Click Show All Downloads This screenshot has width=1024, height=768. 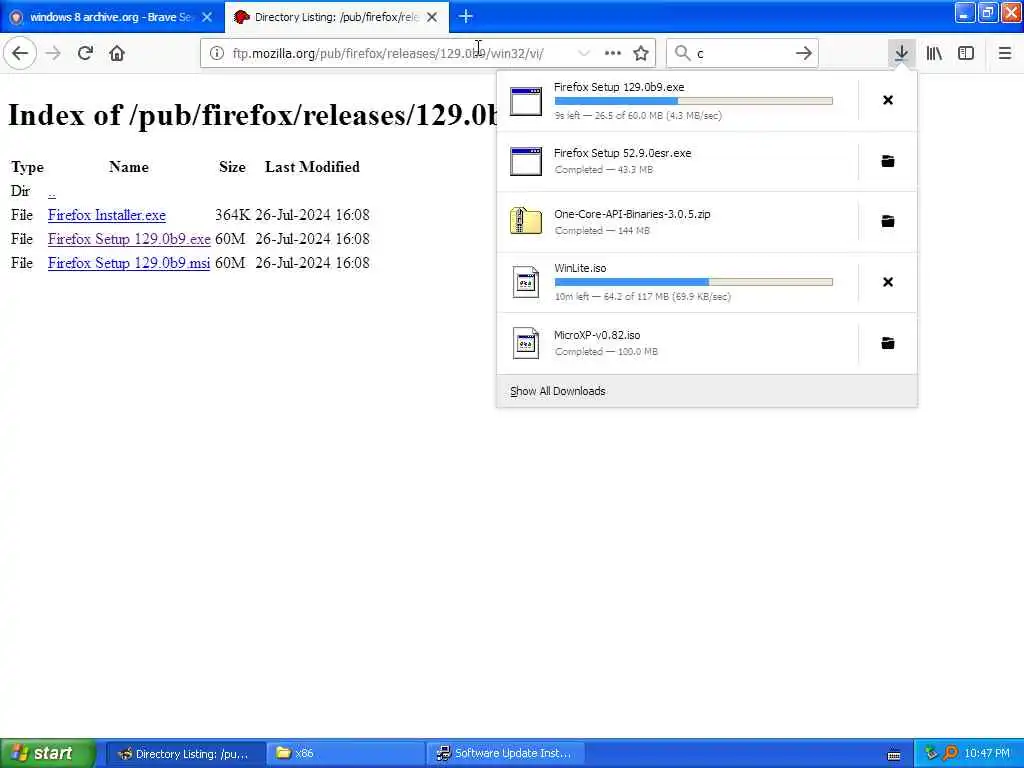[558, 391]
